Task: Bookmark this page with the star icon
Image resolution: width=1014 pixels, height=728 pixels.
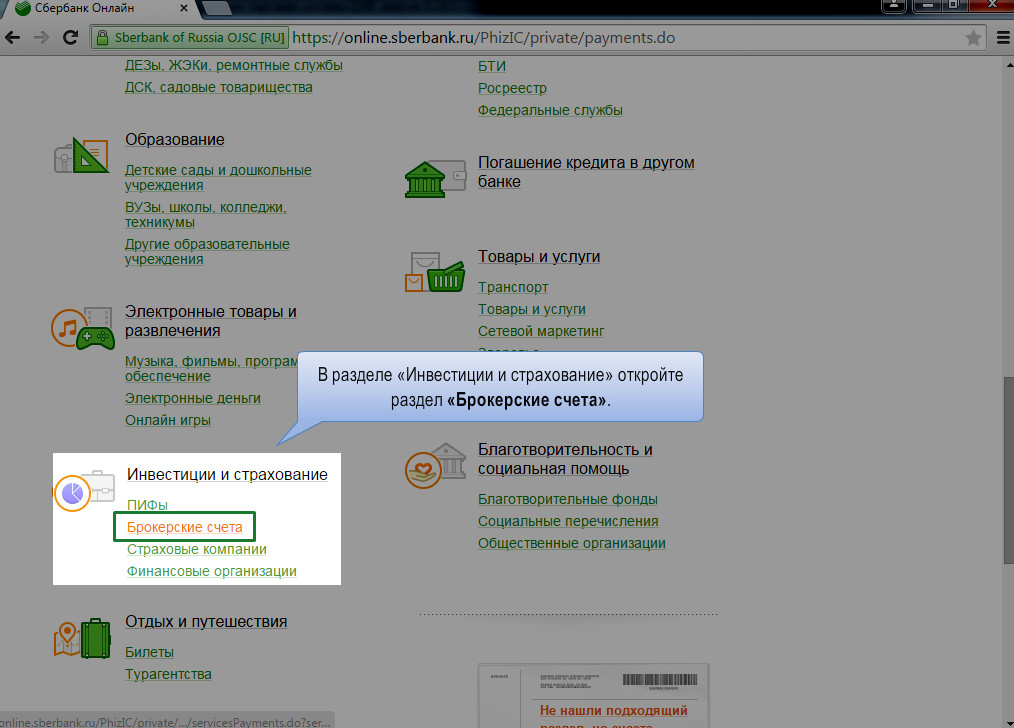Action: [972, 38]
